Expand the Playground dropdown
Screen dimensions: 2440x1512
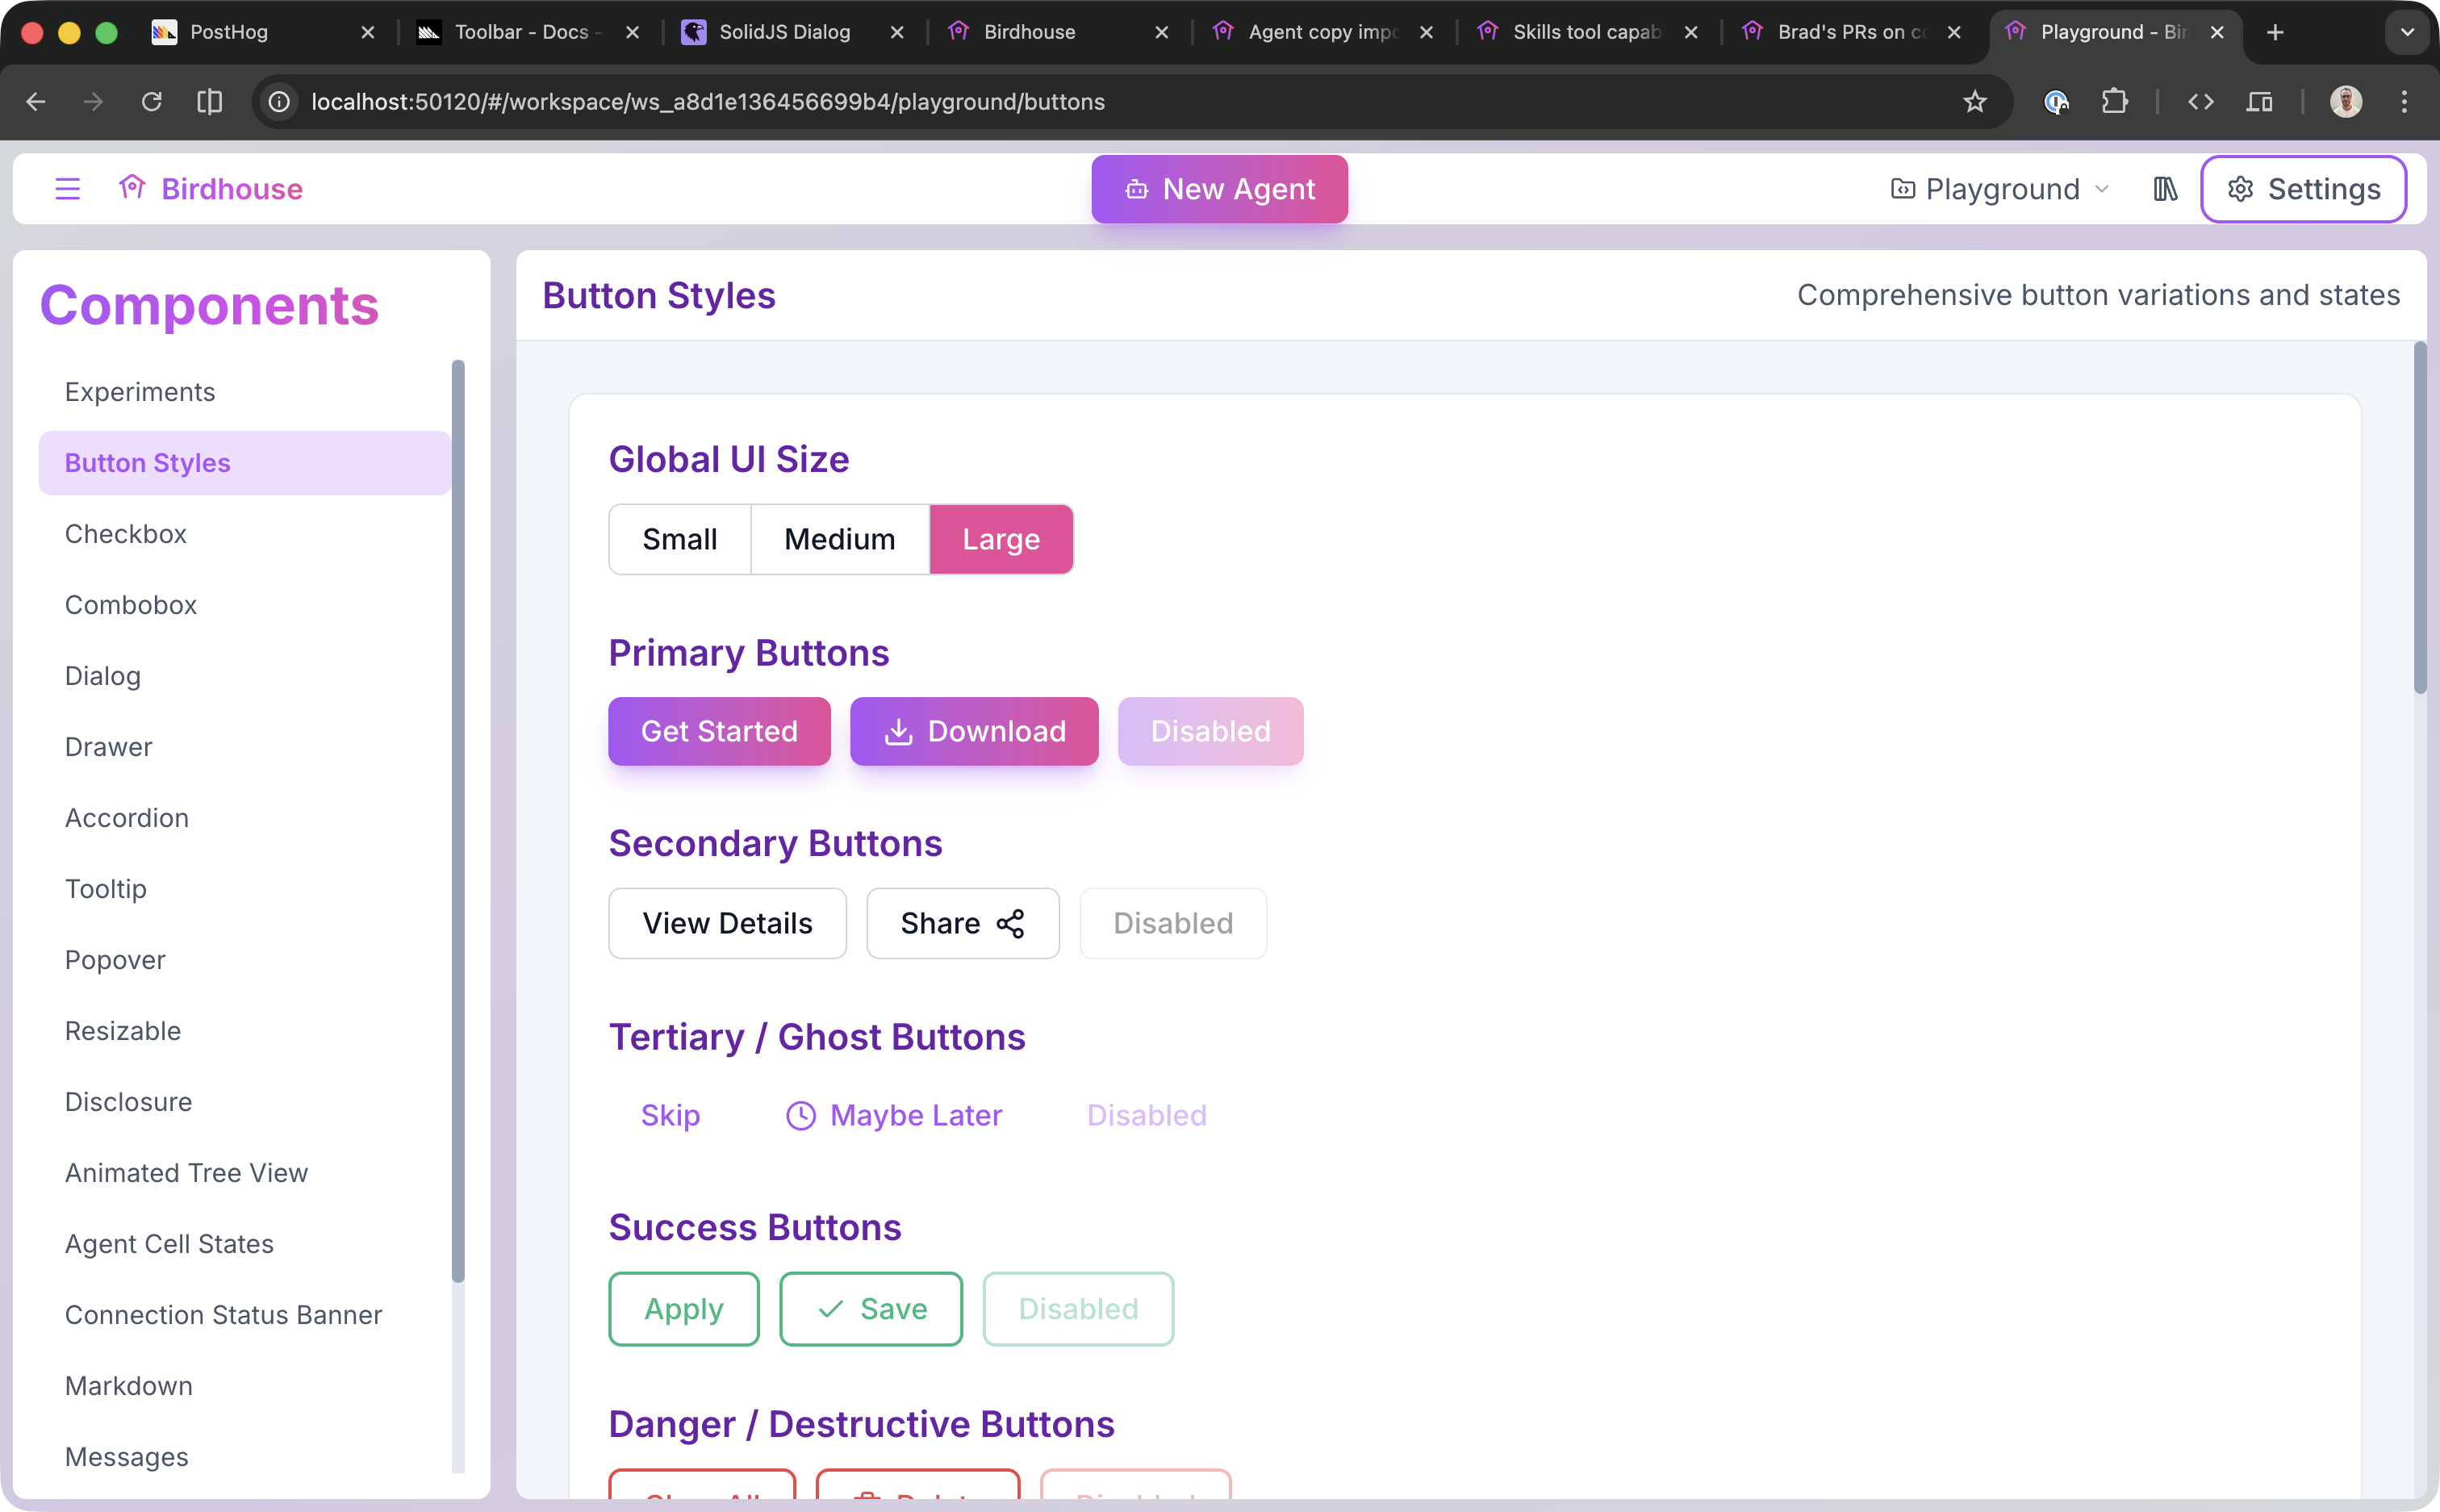click(2000, 189)
